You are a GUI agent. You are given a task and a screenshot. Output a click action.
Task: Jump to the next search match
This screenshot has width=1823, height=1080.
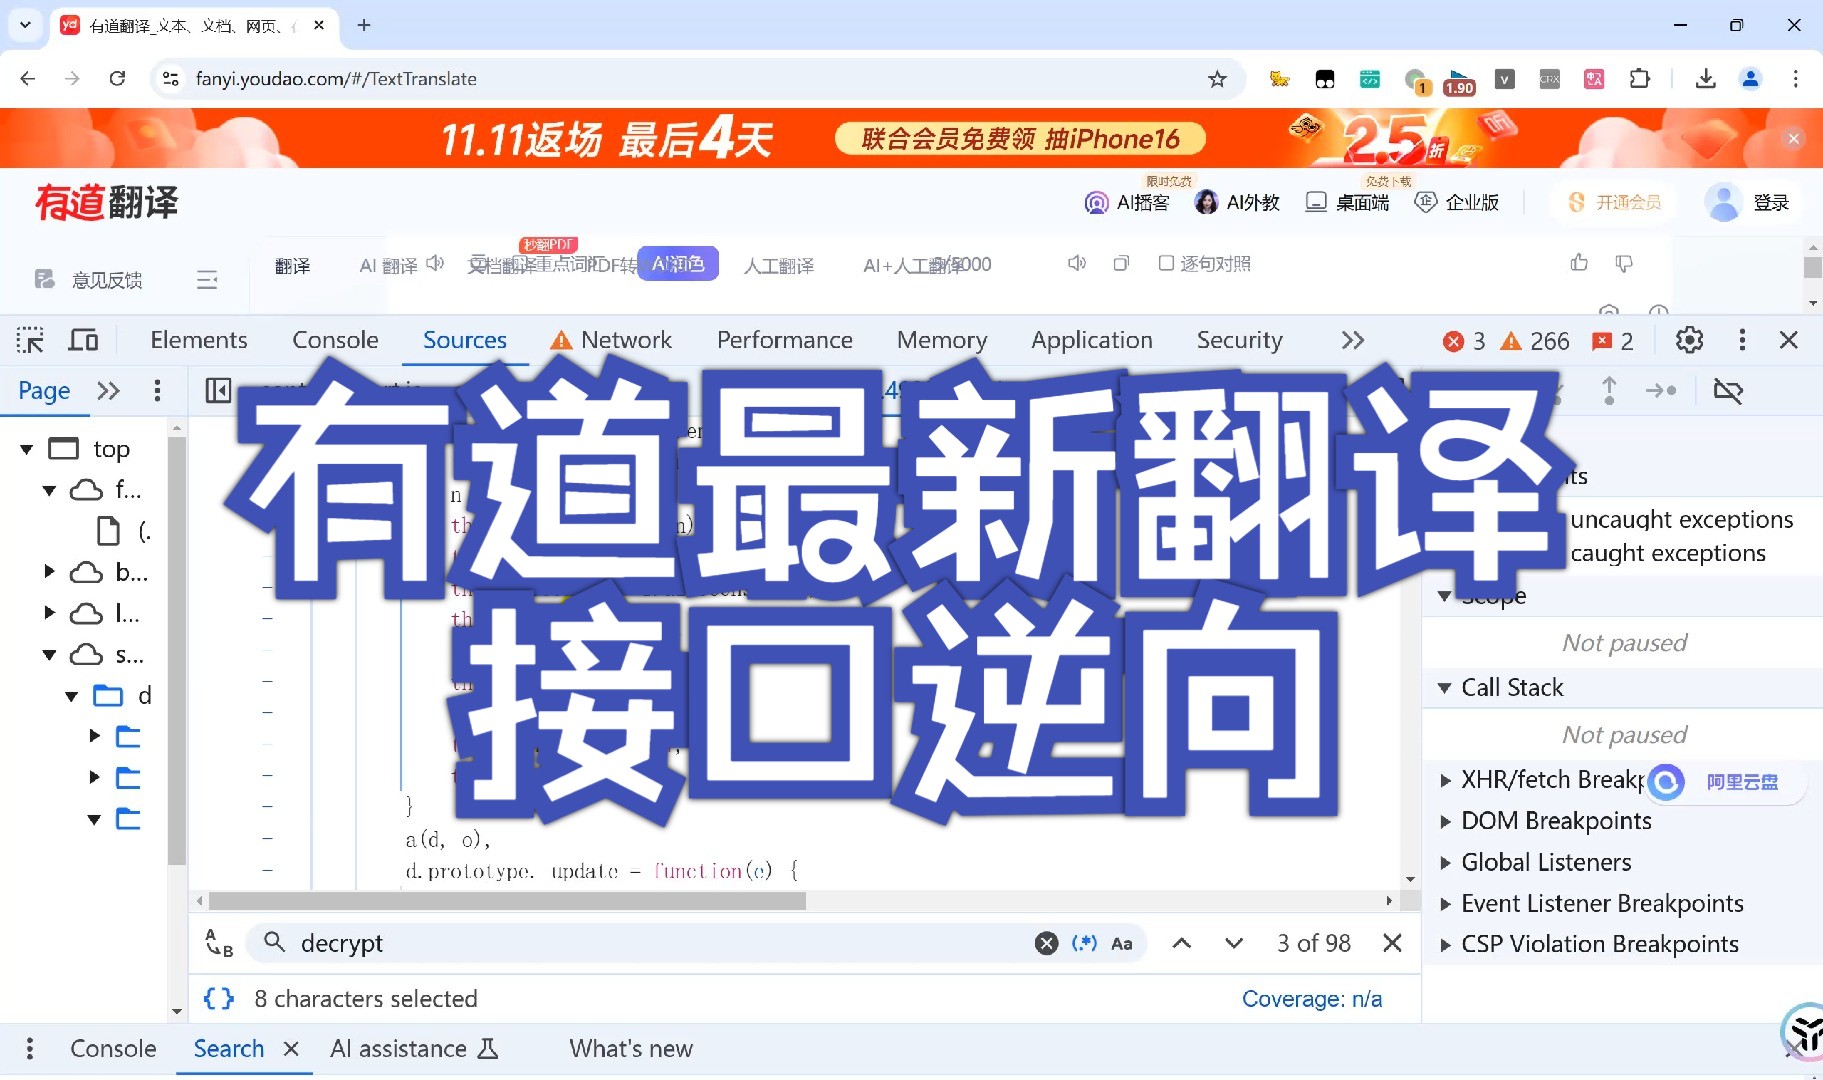[1234, 943]
